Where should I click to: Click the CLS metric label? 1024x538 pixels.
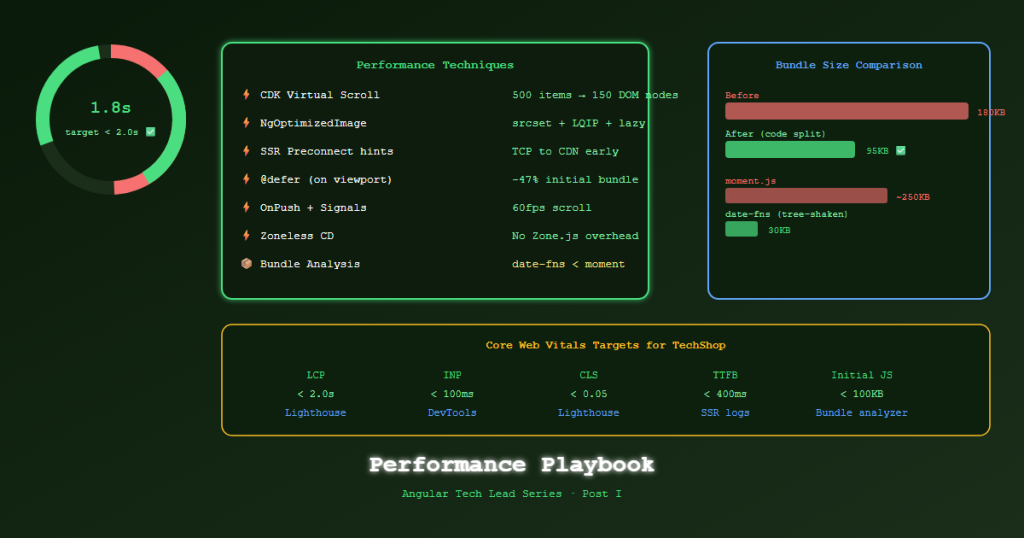[588, 375]
